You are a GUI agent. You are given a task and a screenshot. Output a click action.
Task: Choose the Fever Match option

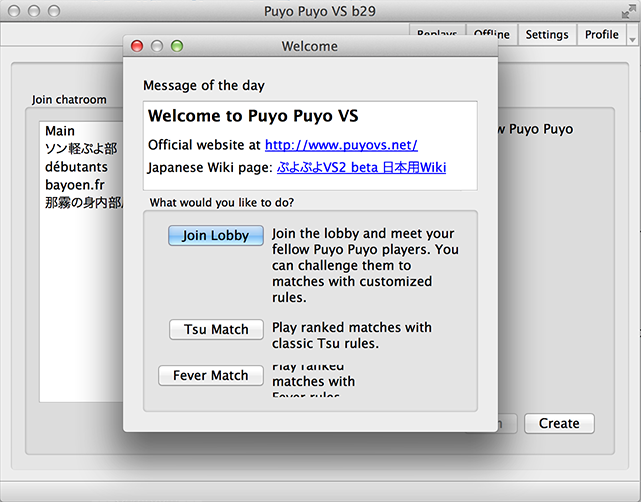point(211,376)
